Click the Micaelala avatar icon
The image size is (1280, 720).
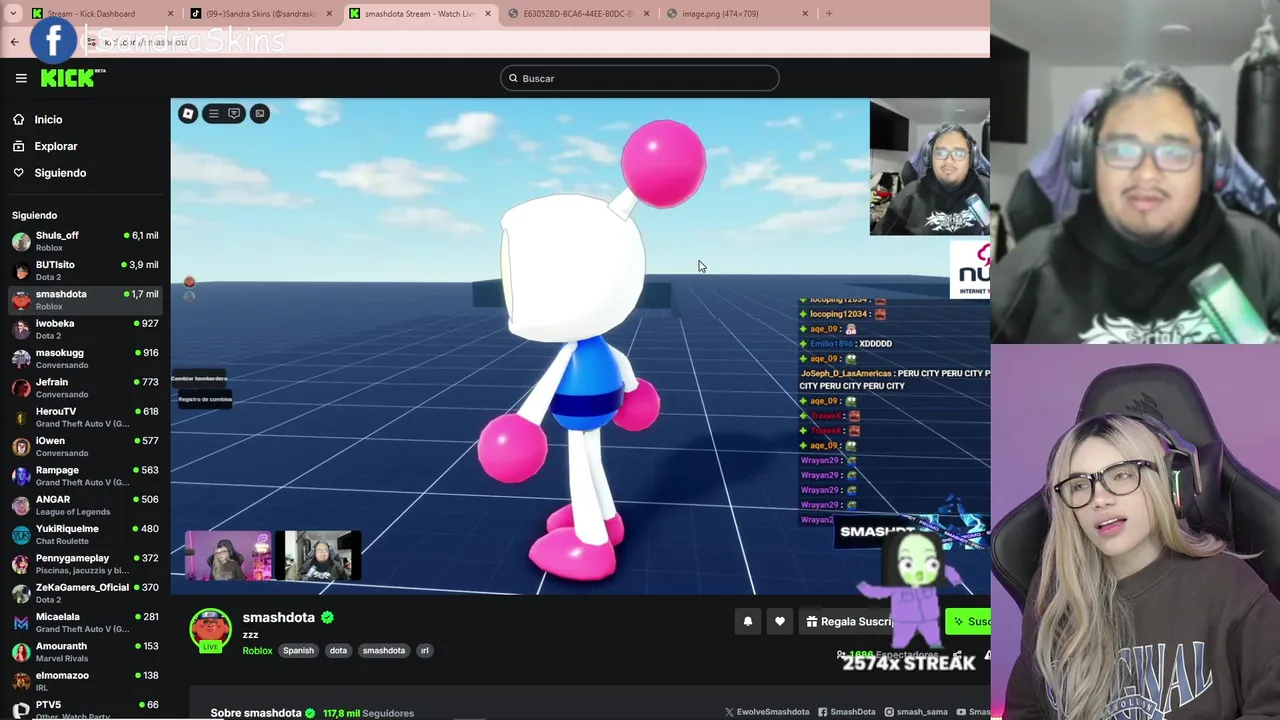tap(21, 622)
